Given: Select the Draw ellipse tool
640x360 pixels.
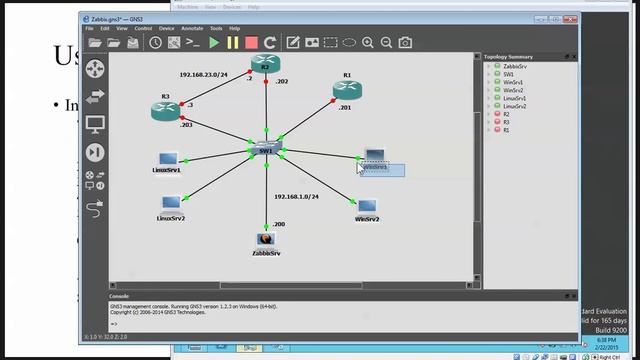Looking at the screenshot, I should 349,42.
